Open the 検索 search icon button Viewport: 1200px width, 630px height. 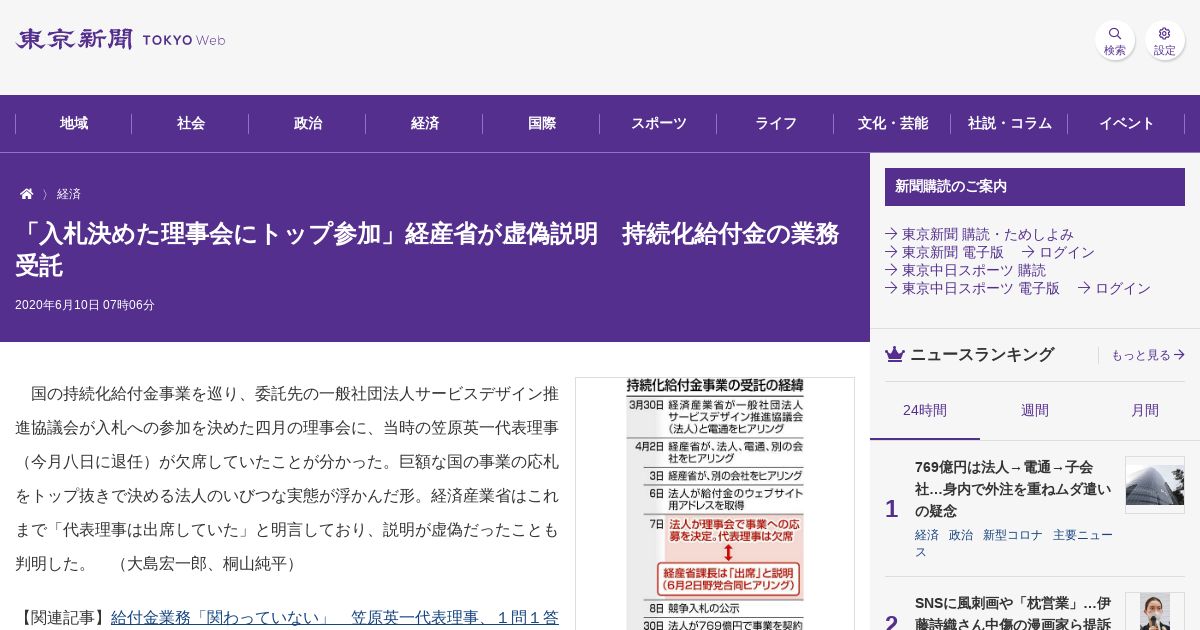click(x=1115, y=40)
